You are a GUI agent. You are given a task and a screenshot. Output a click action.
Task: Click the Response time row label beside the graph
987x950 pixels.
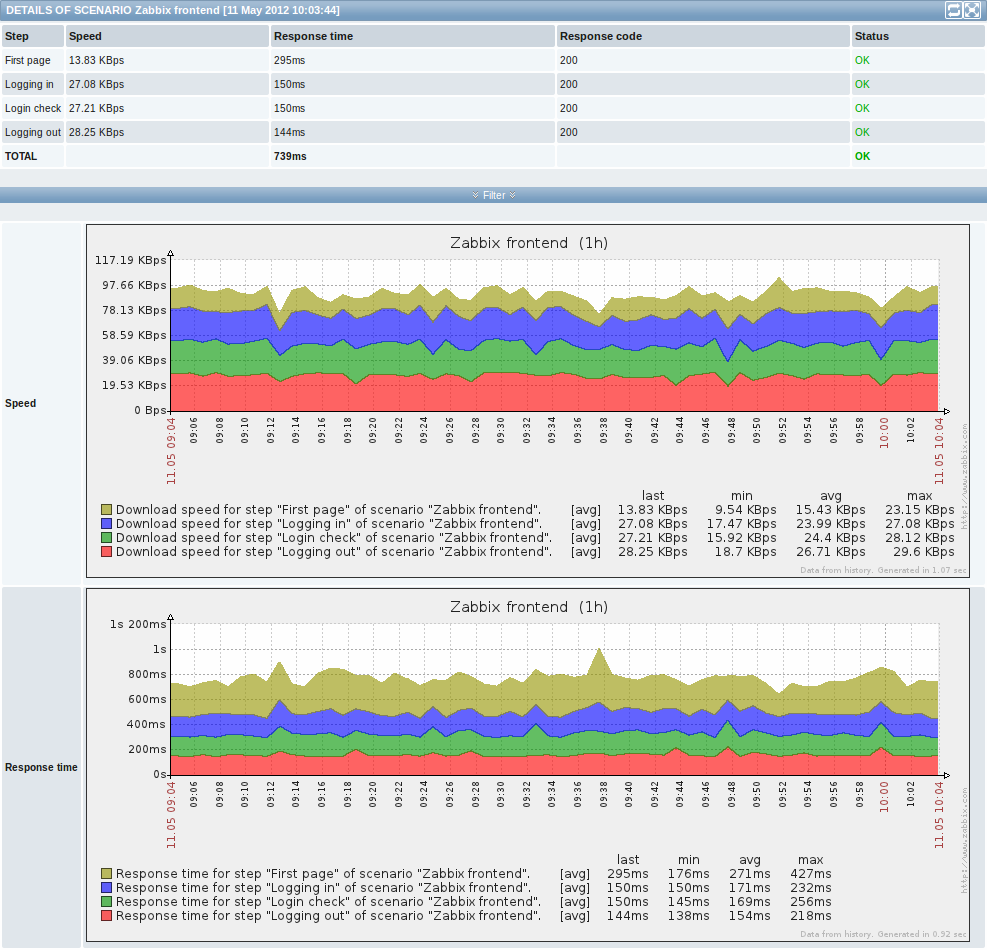point(41,767)
